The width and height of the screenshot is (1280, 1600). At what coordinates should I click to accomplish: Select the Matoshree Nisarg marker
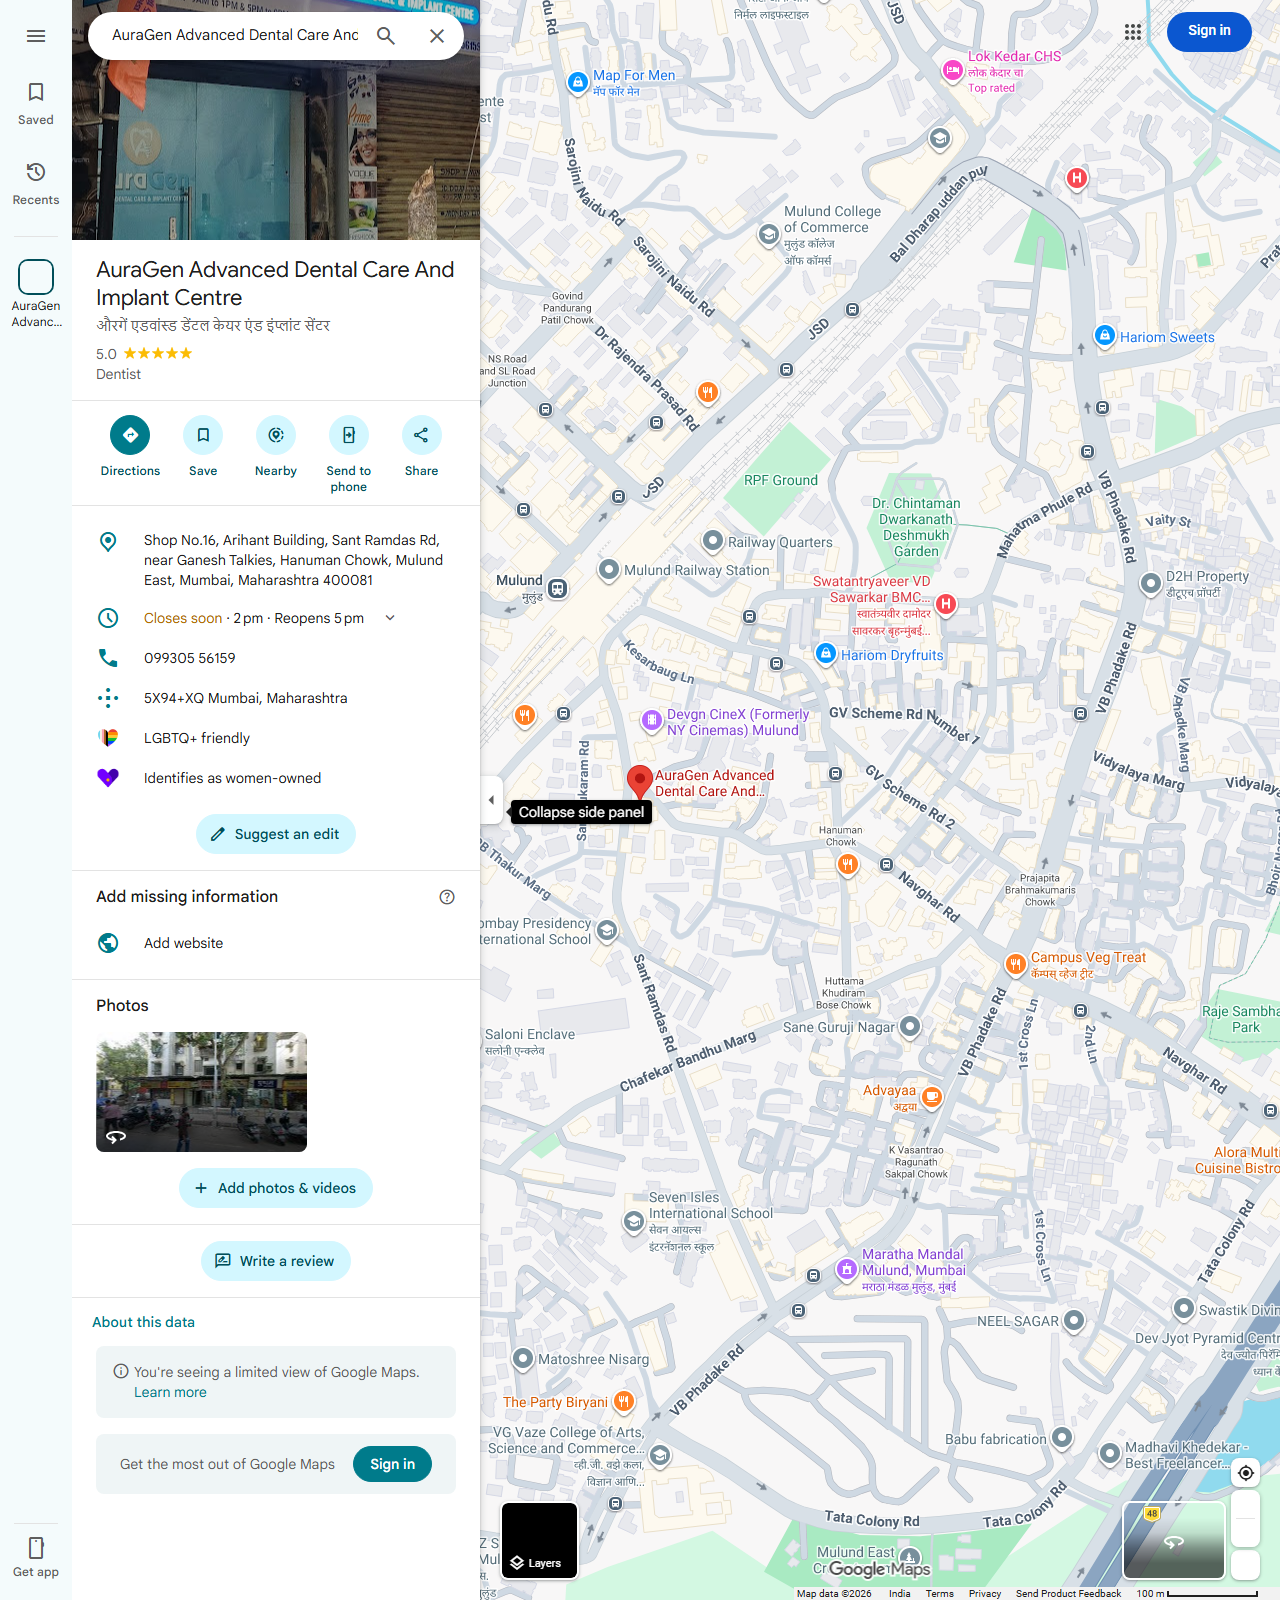[x=522, y=1358]
